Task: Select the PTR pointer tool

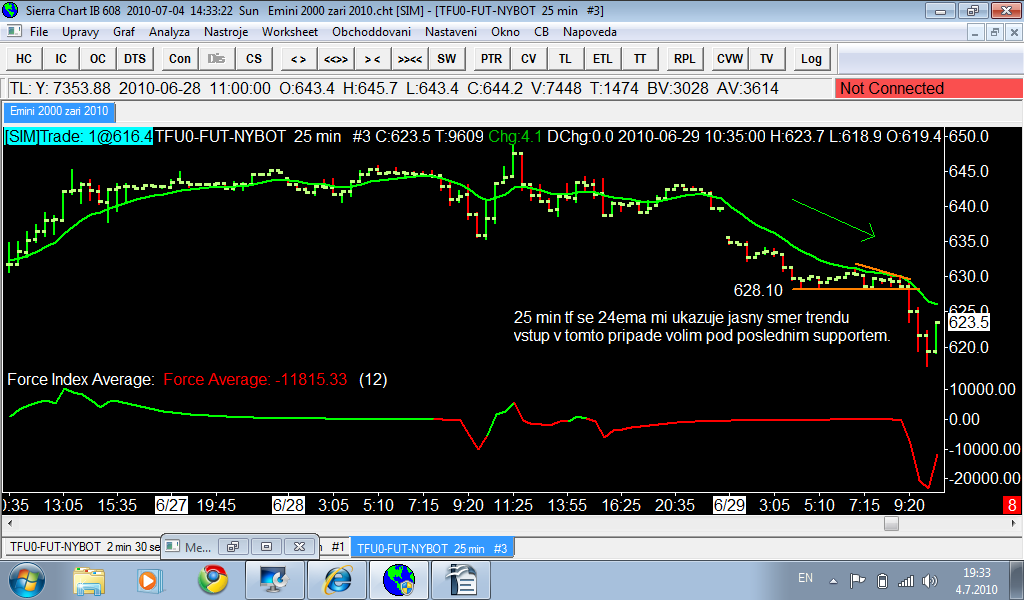Action: coord(491,59)
